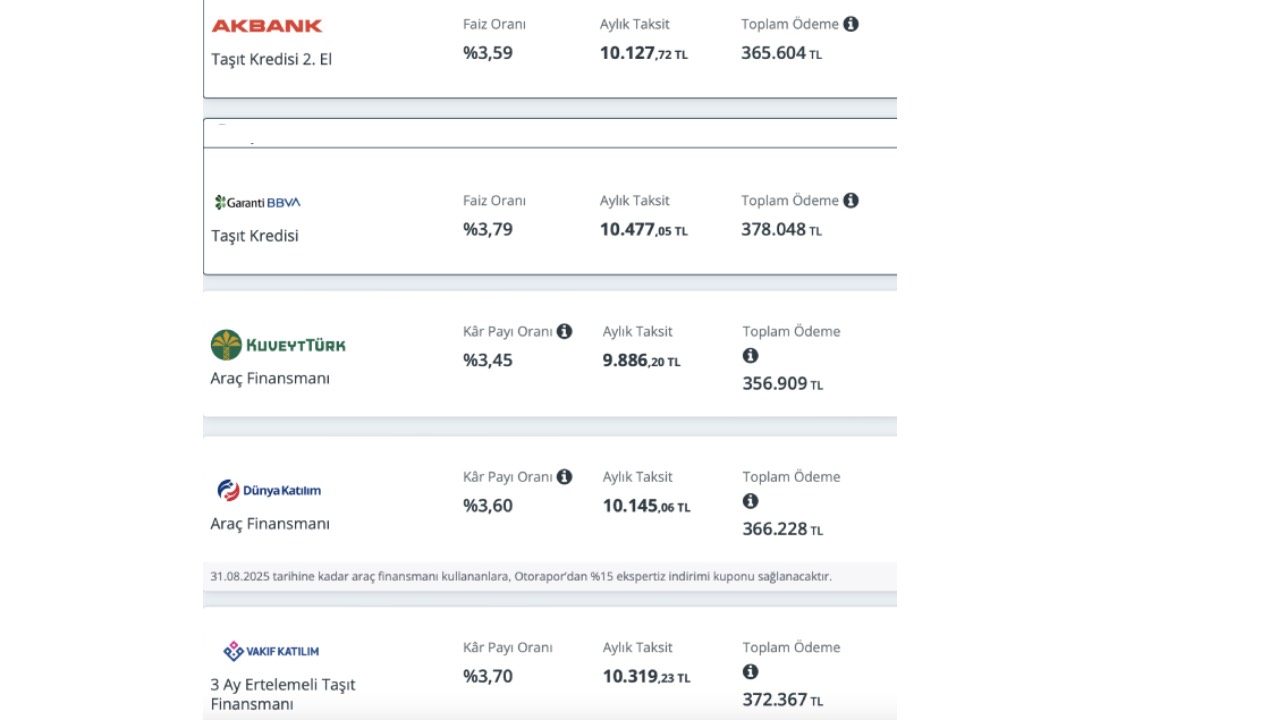Show Kâr Payı Oranı info for Kuveyt Türk
The image size is (1280, 720).
pyautogui.click(x=565, y=331)
